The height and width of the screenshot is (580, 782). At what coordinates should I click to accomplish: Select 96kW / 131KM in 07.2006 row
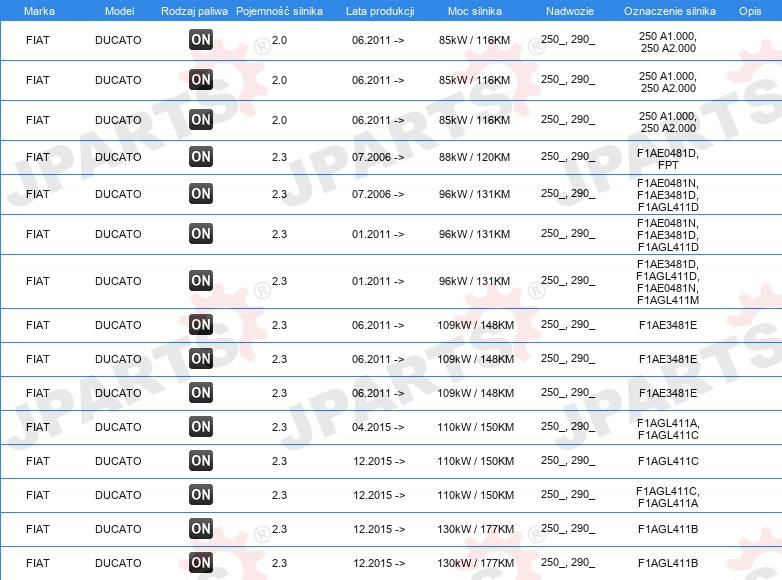(474, 194)
